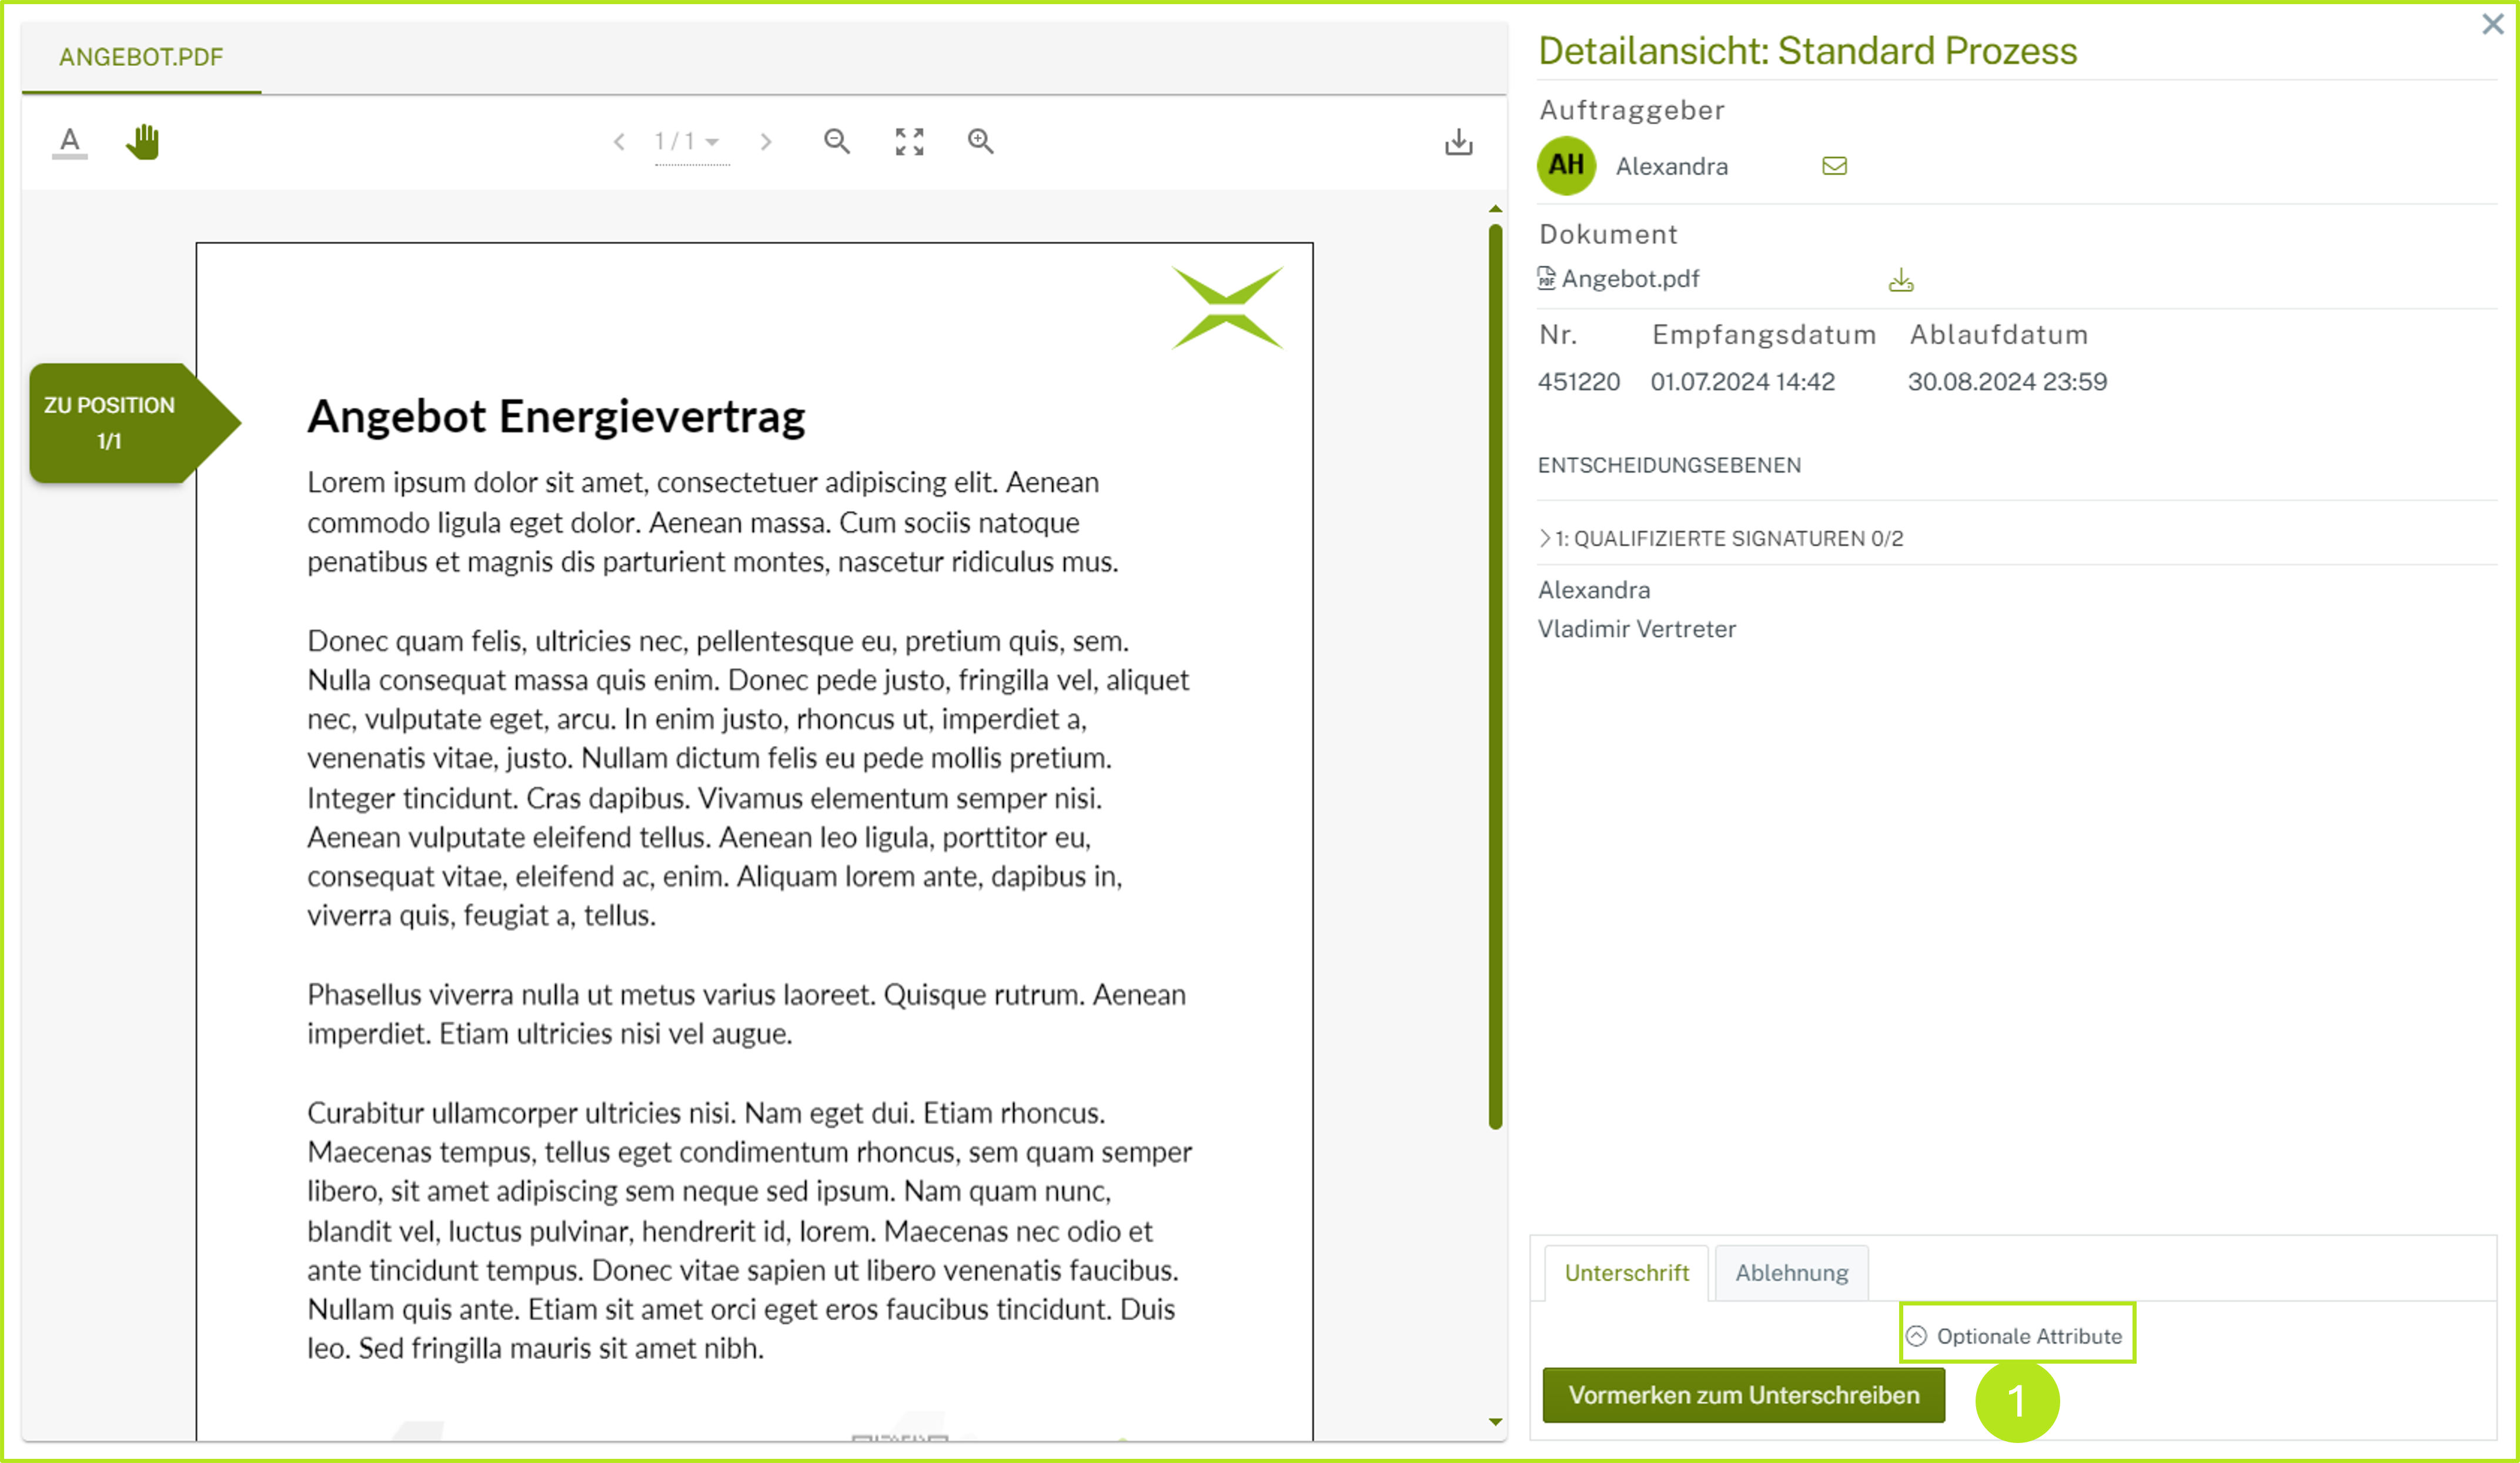This screenshot has width=2520, height=1463.
Task: Close the Detailansicht panel
Action: 2492,24
